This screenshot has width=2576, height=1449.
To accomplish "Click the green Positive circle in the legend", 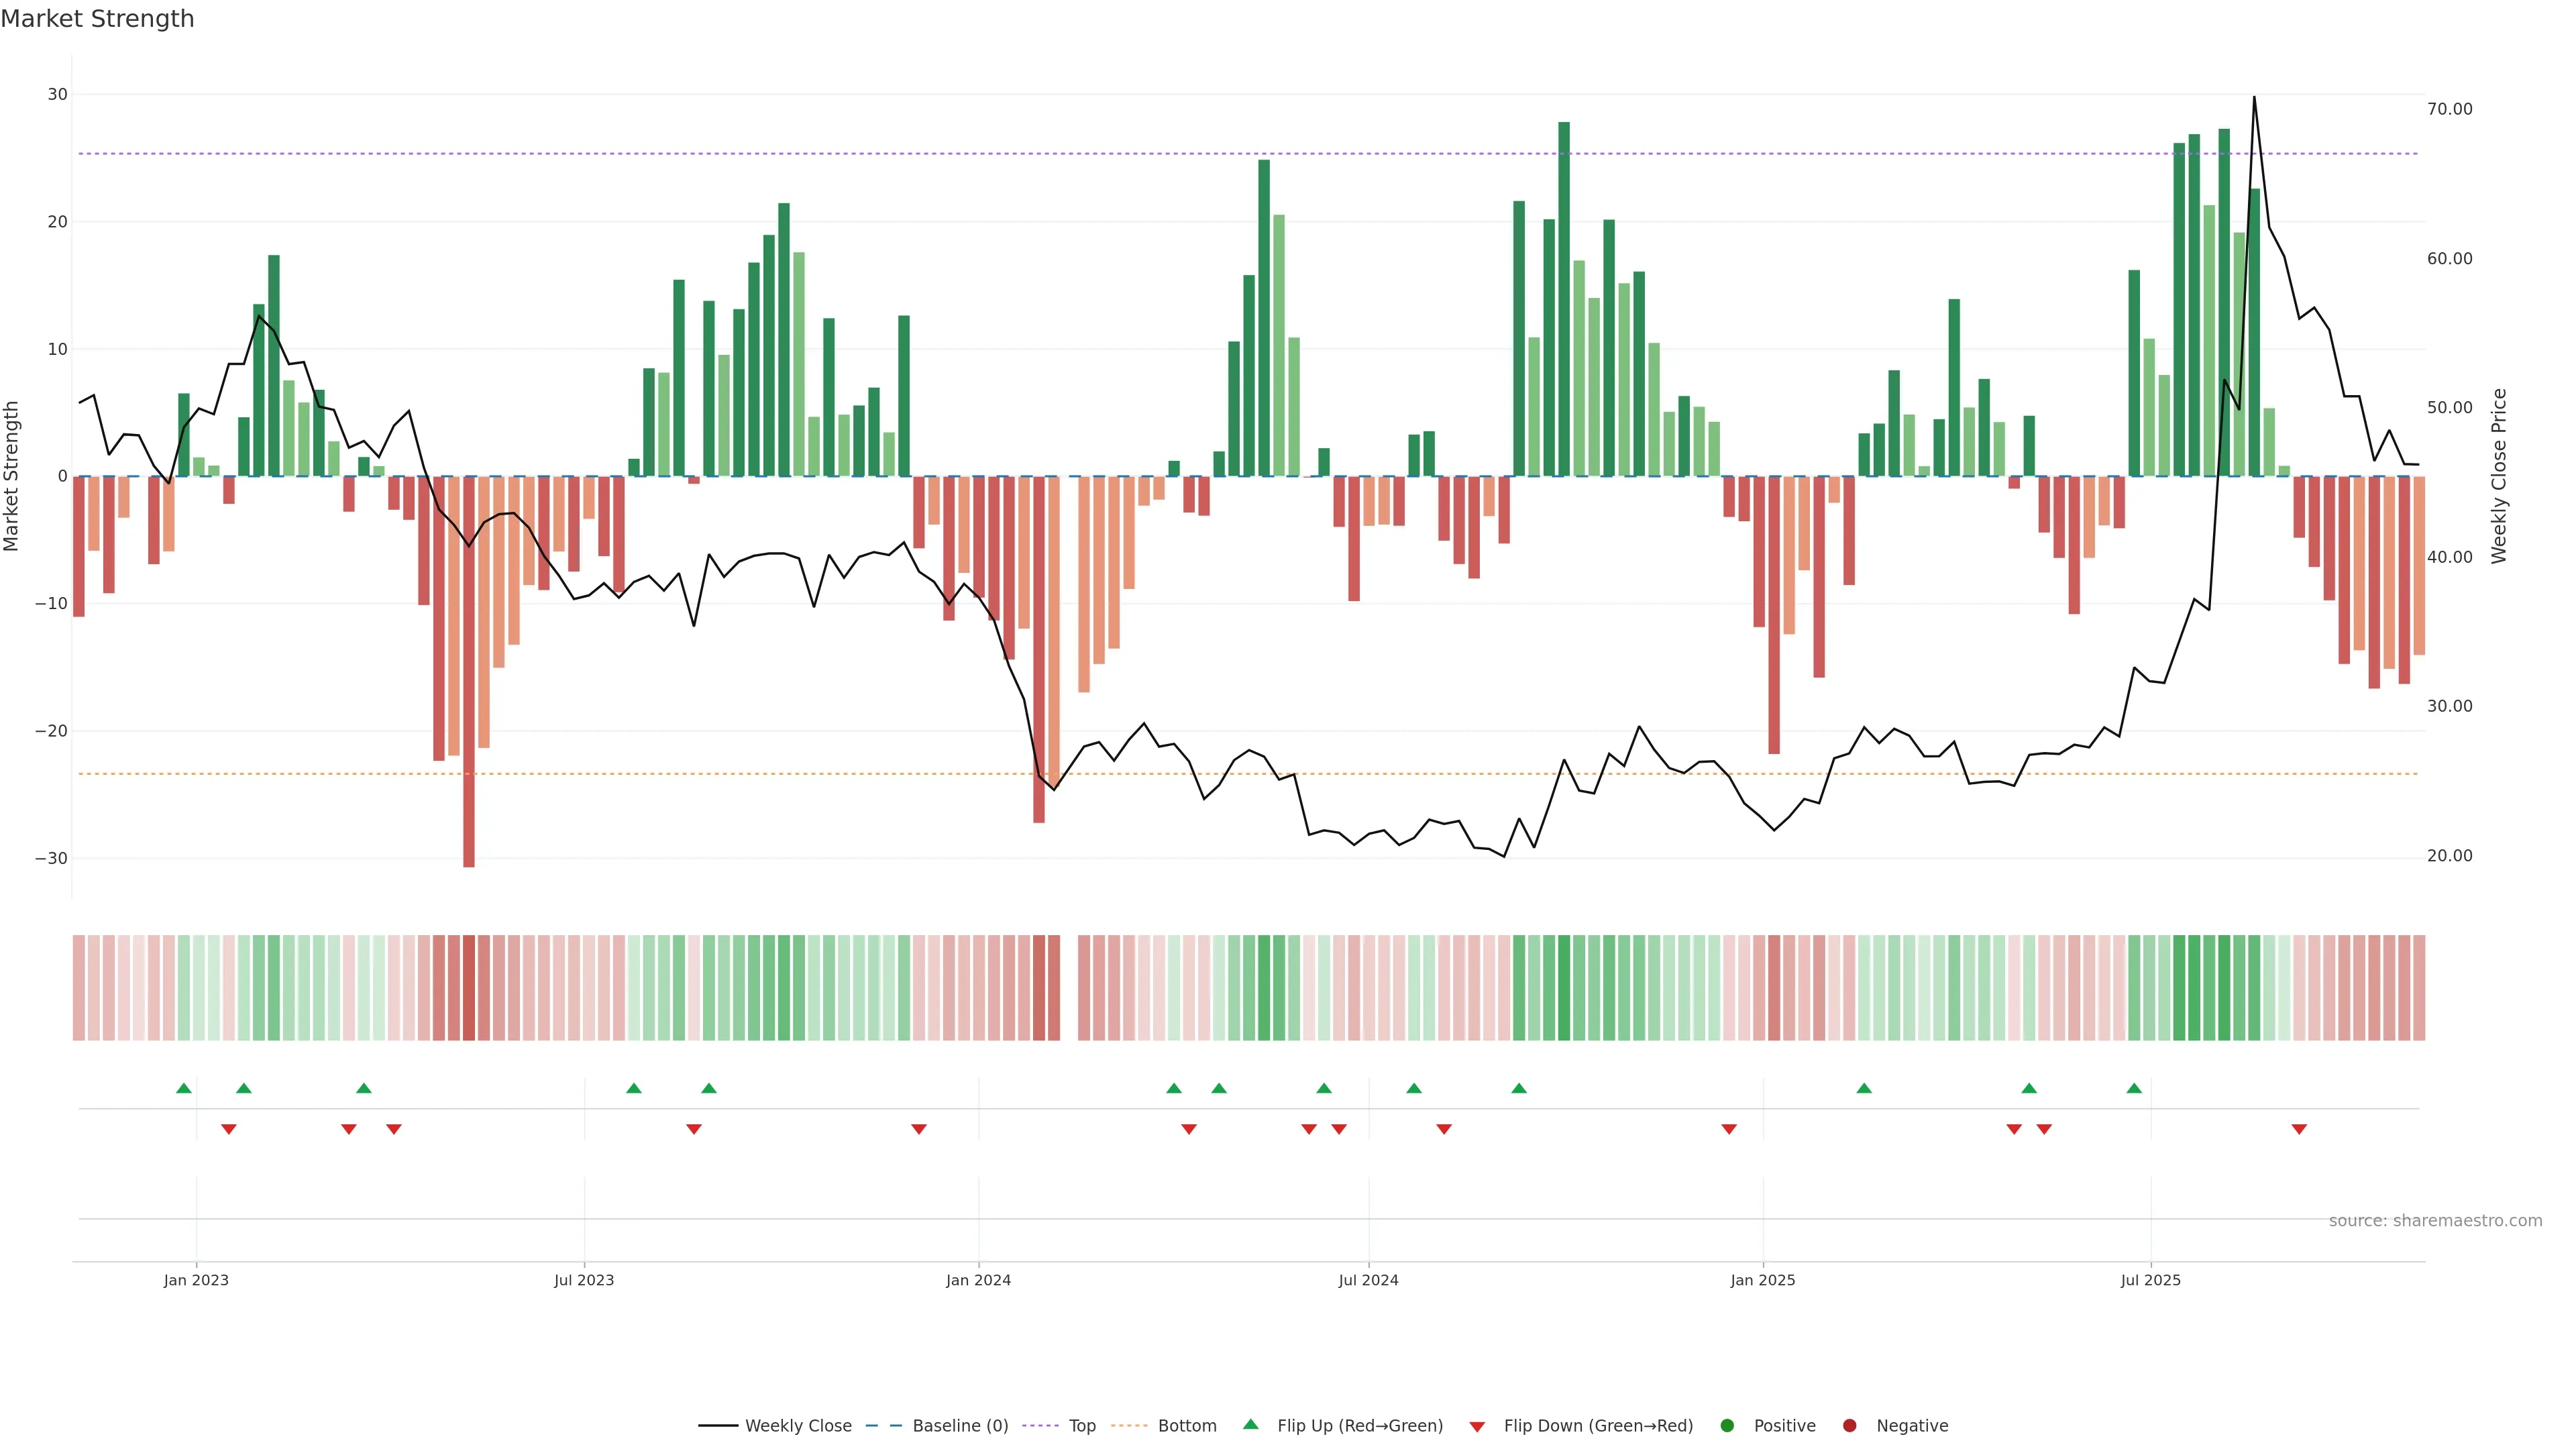I will click(x=1727, y=1426).
